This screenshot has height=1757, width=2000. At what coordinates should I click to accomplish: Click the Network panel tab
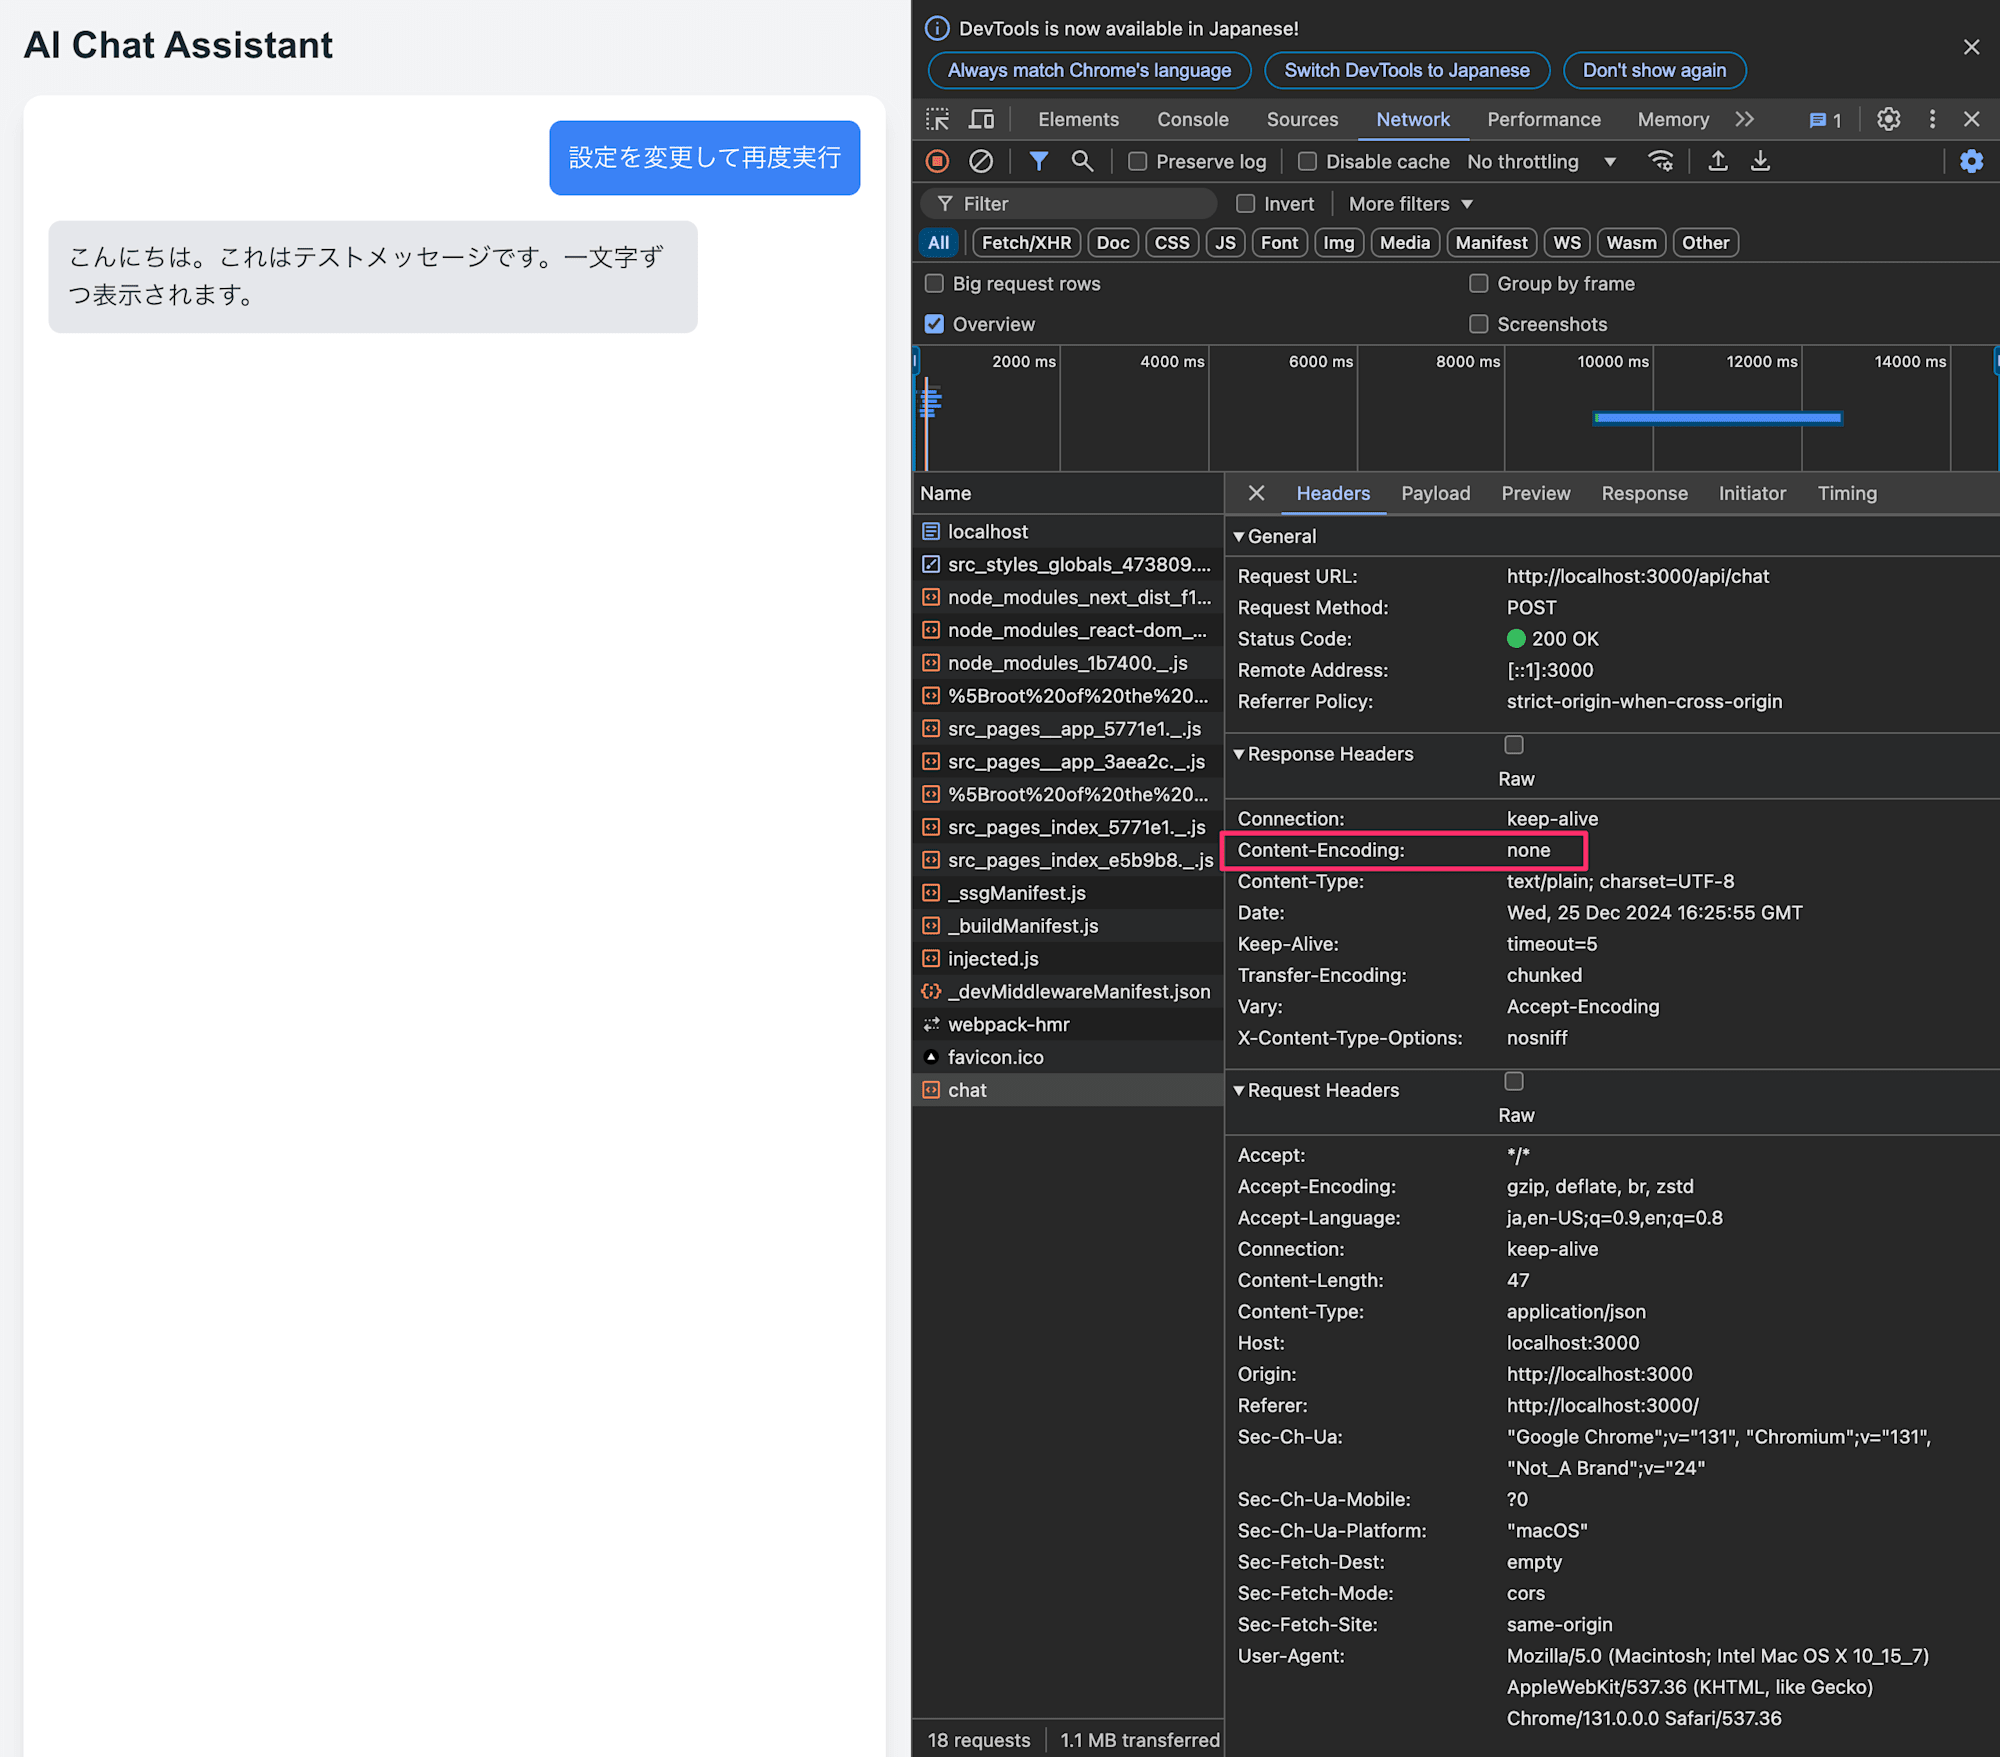point(1412,119)
